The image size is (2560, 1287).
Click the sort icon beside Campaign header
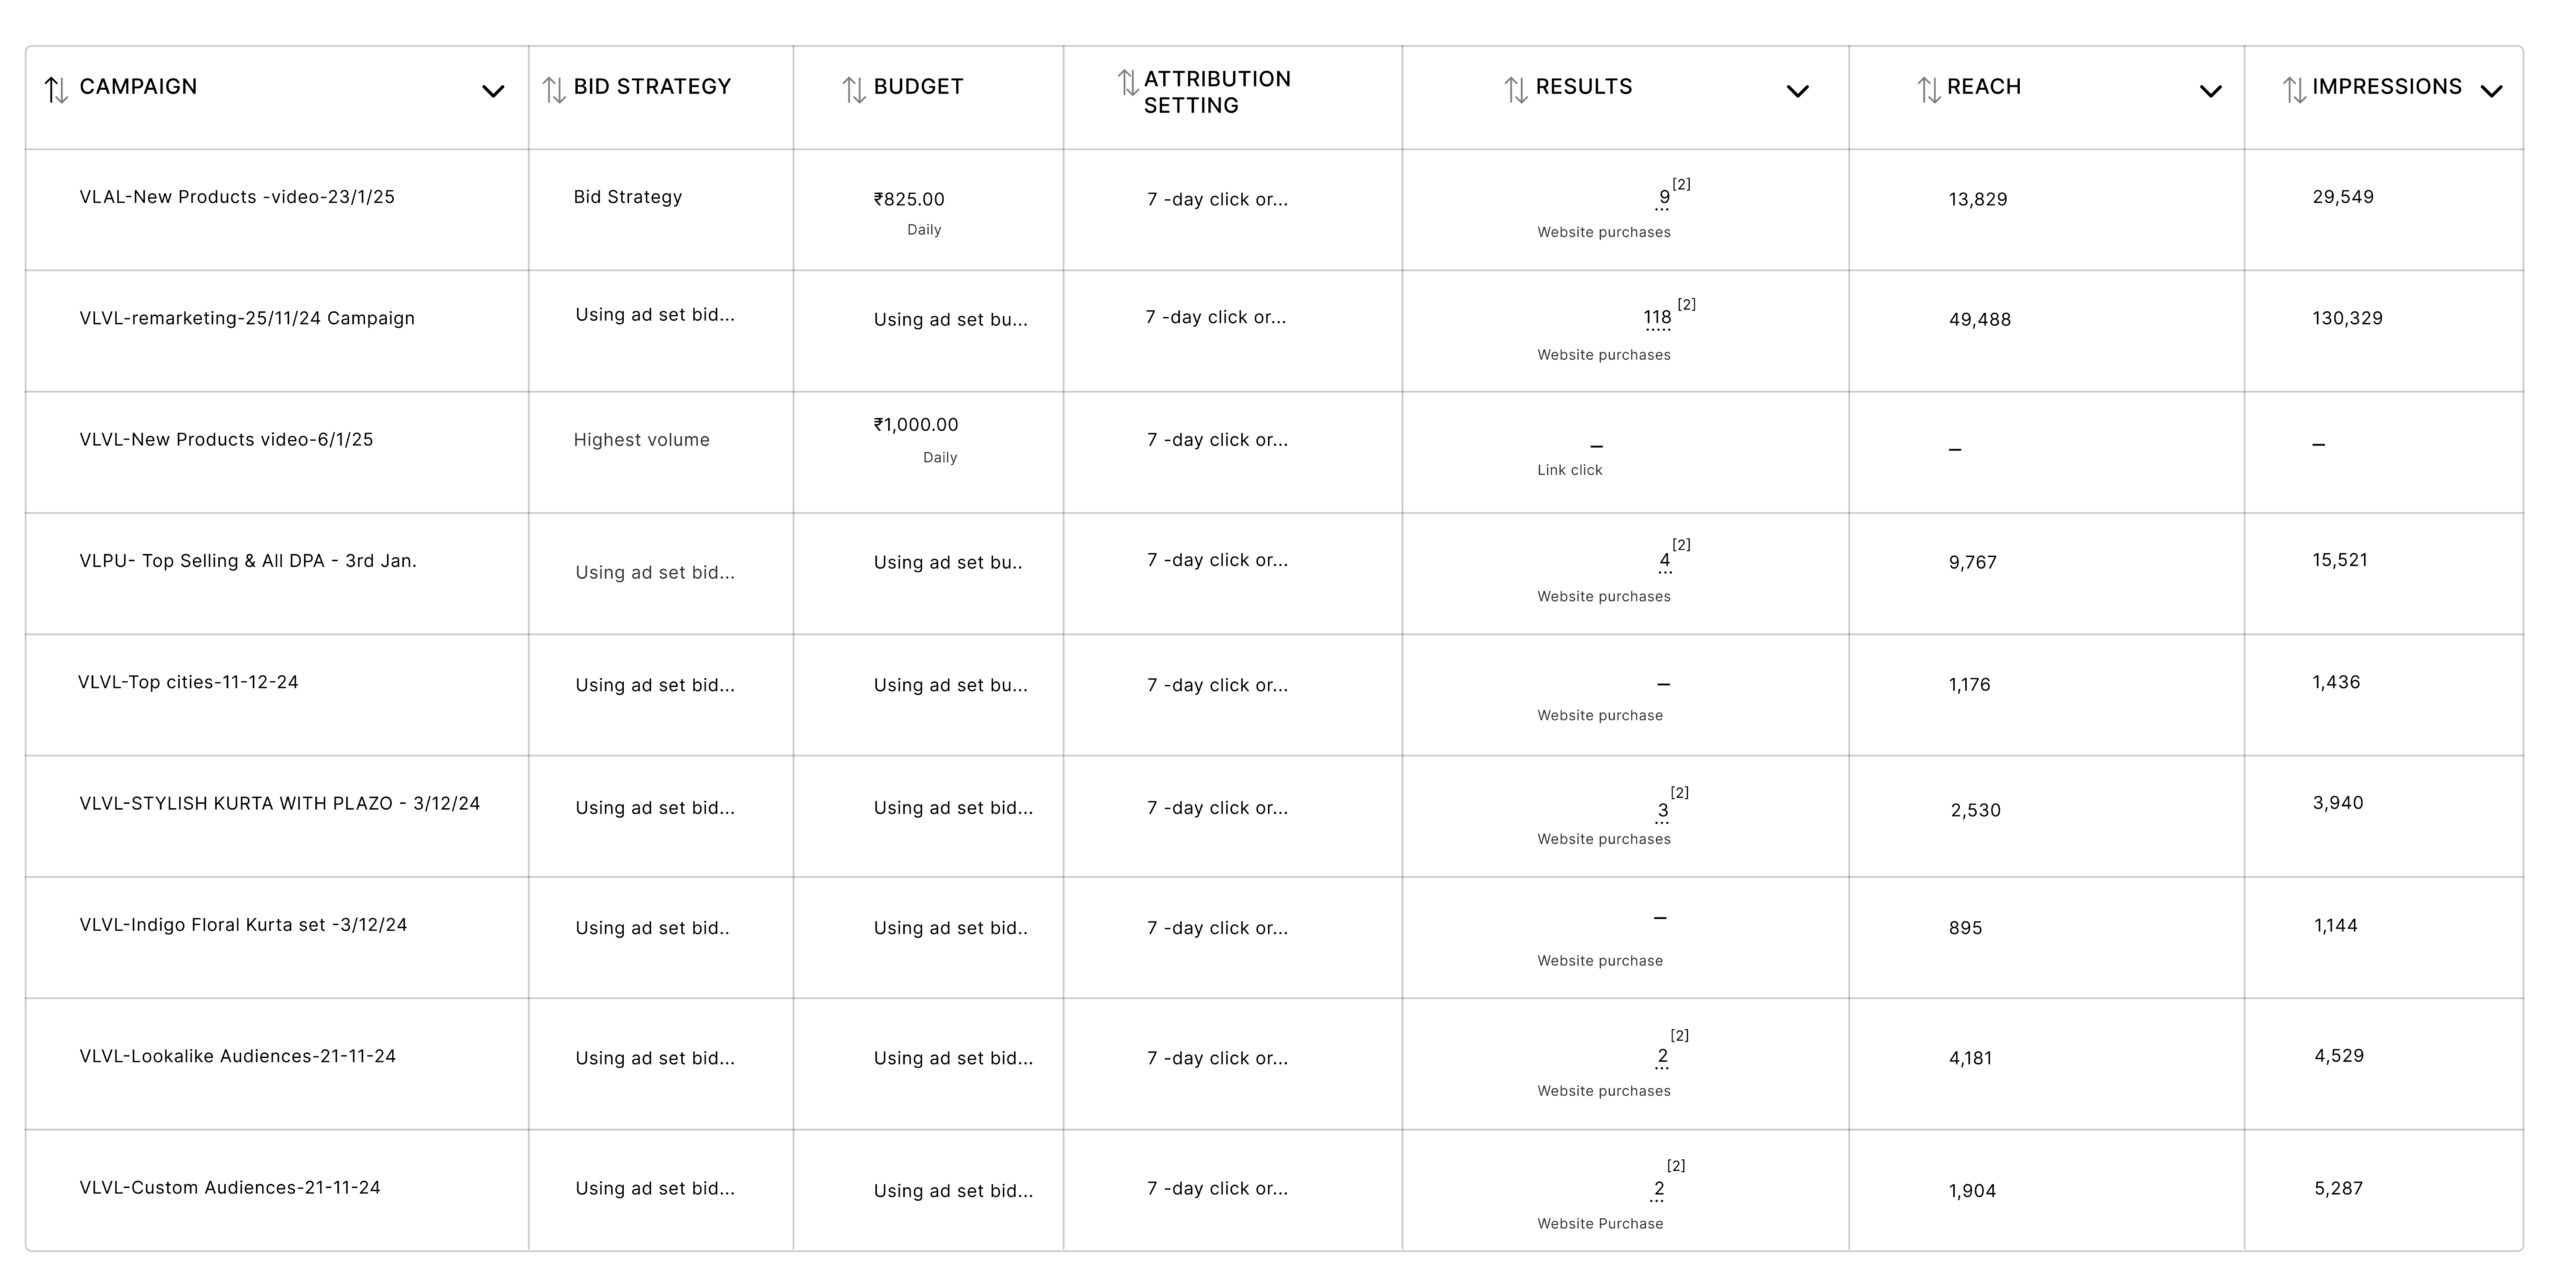pyautogui.click(x=56, y=90)
